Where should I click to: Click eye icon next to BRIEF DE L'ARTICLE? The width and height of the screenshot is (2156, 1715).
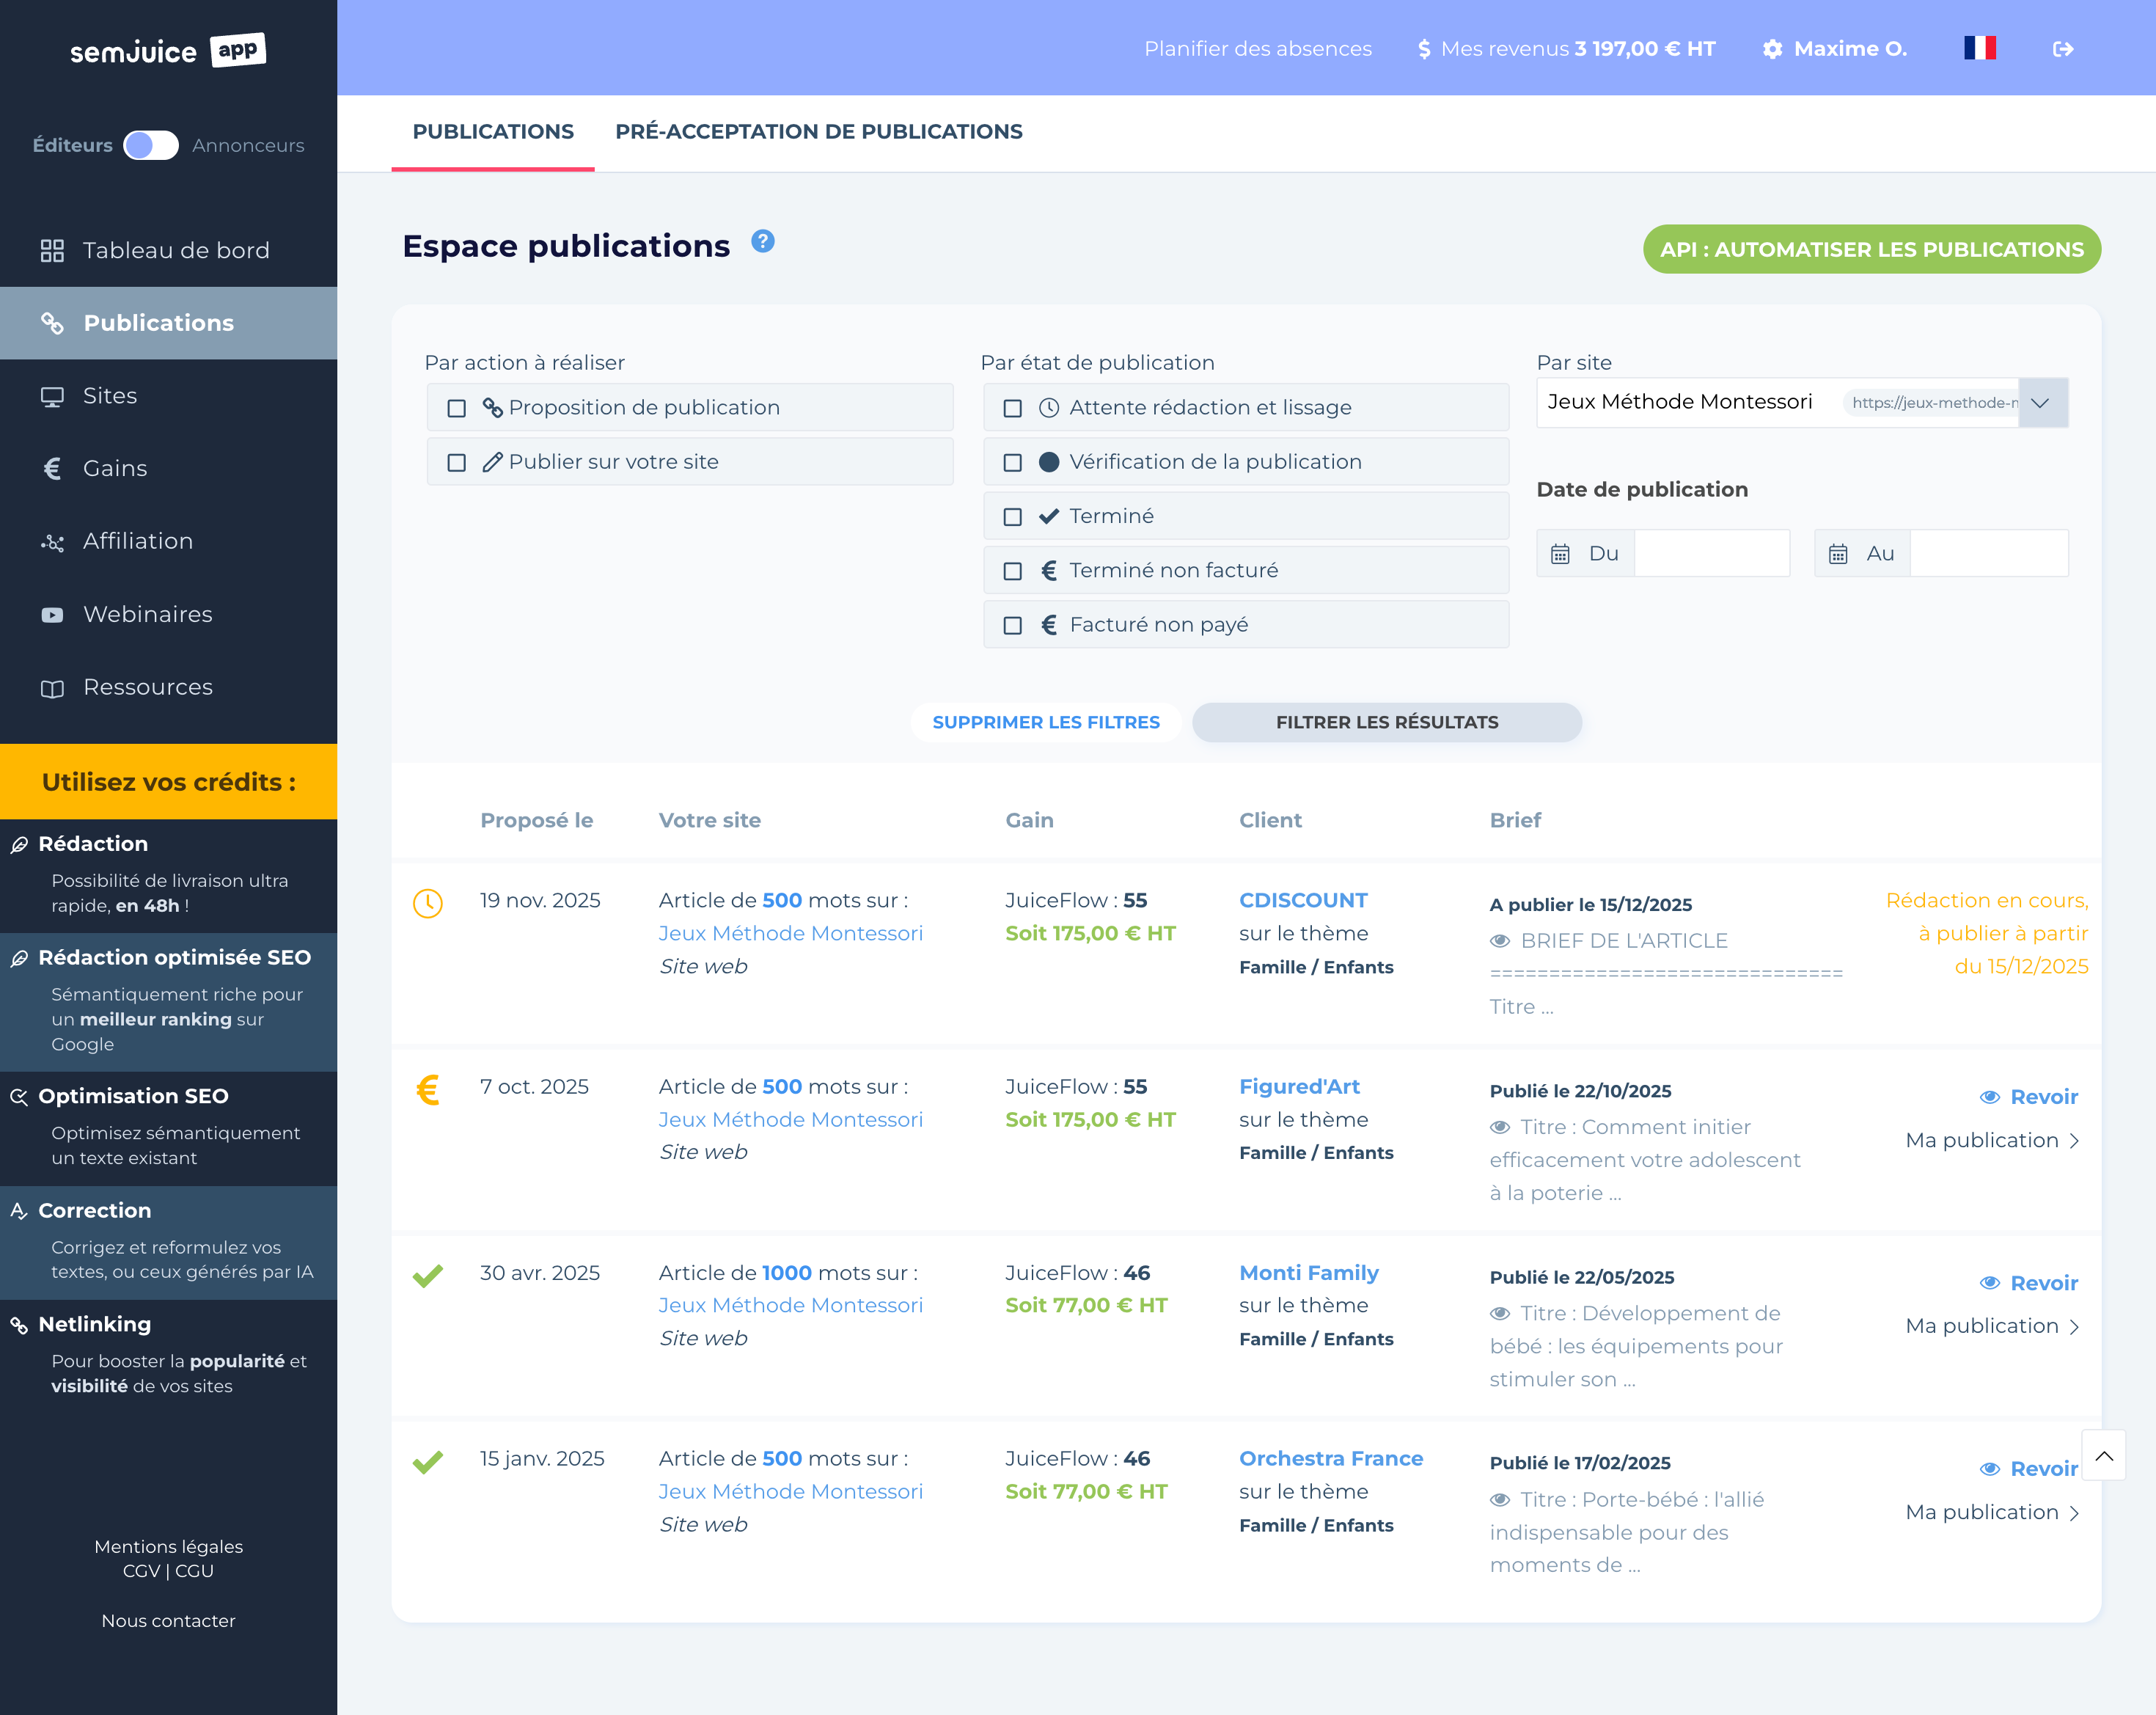tap(1500, 941)
